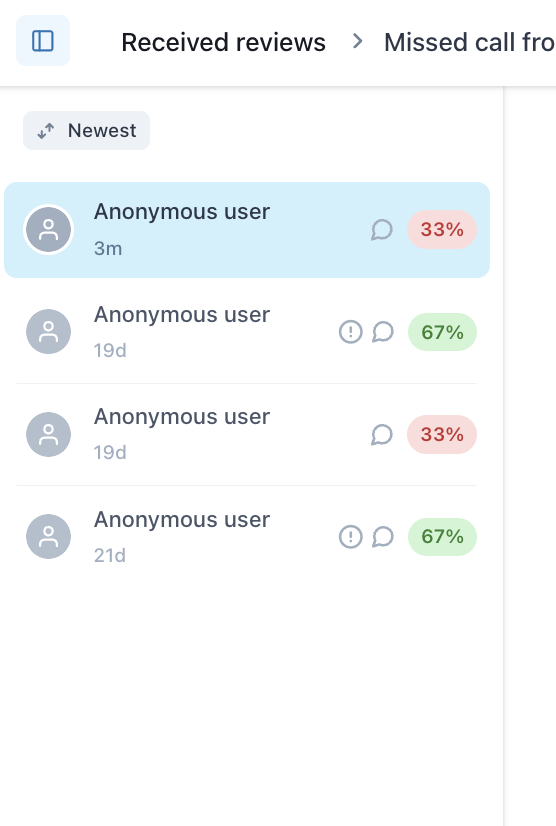Click the breadcrumb chevron after Received reviews

(357, 41)
